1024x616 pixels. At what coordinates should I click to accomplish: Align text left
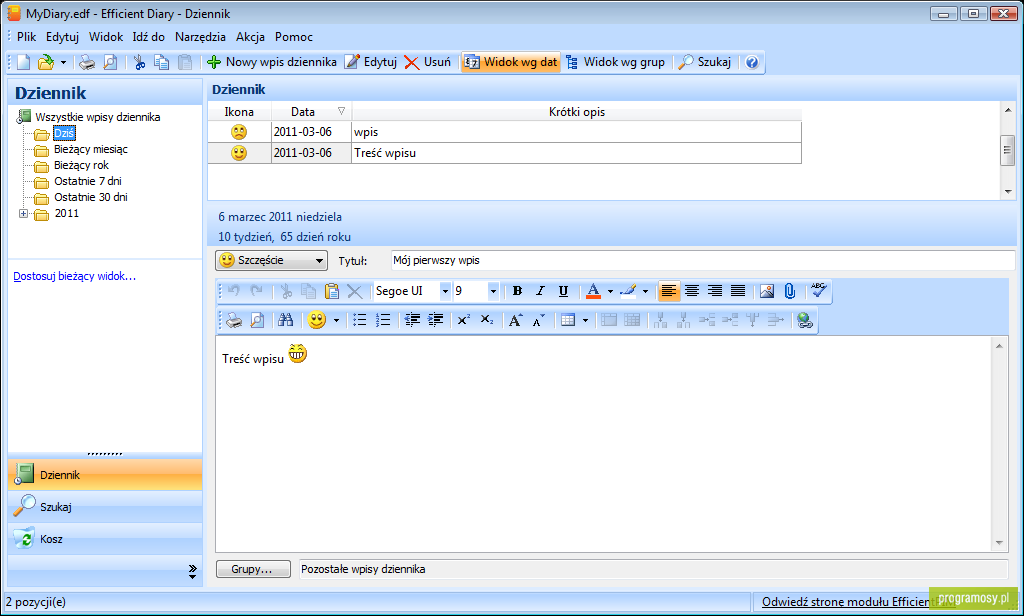click(x=668, y=291)
